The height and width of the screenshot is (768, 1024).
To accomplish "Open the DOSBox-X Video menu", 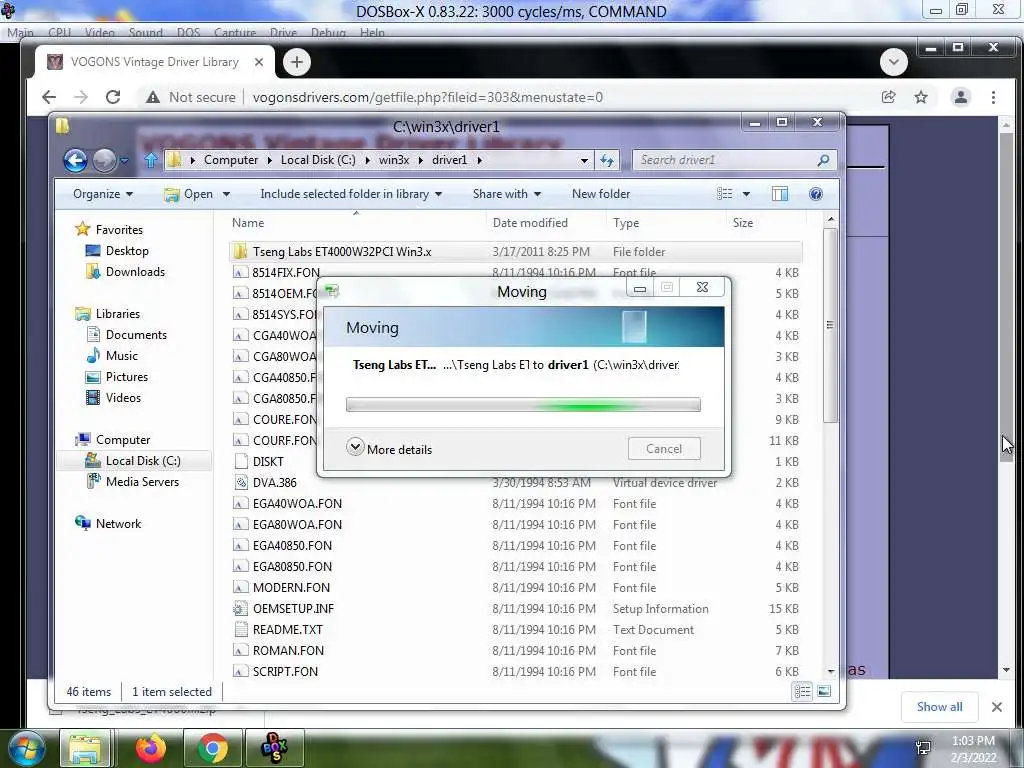I will tap(99, 33).
